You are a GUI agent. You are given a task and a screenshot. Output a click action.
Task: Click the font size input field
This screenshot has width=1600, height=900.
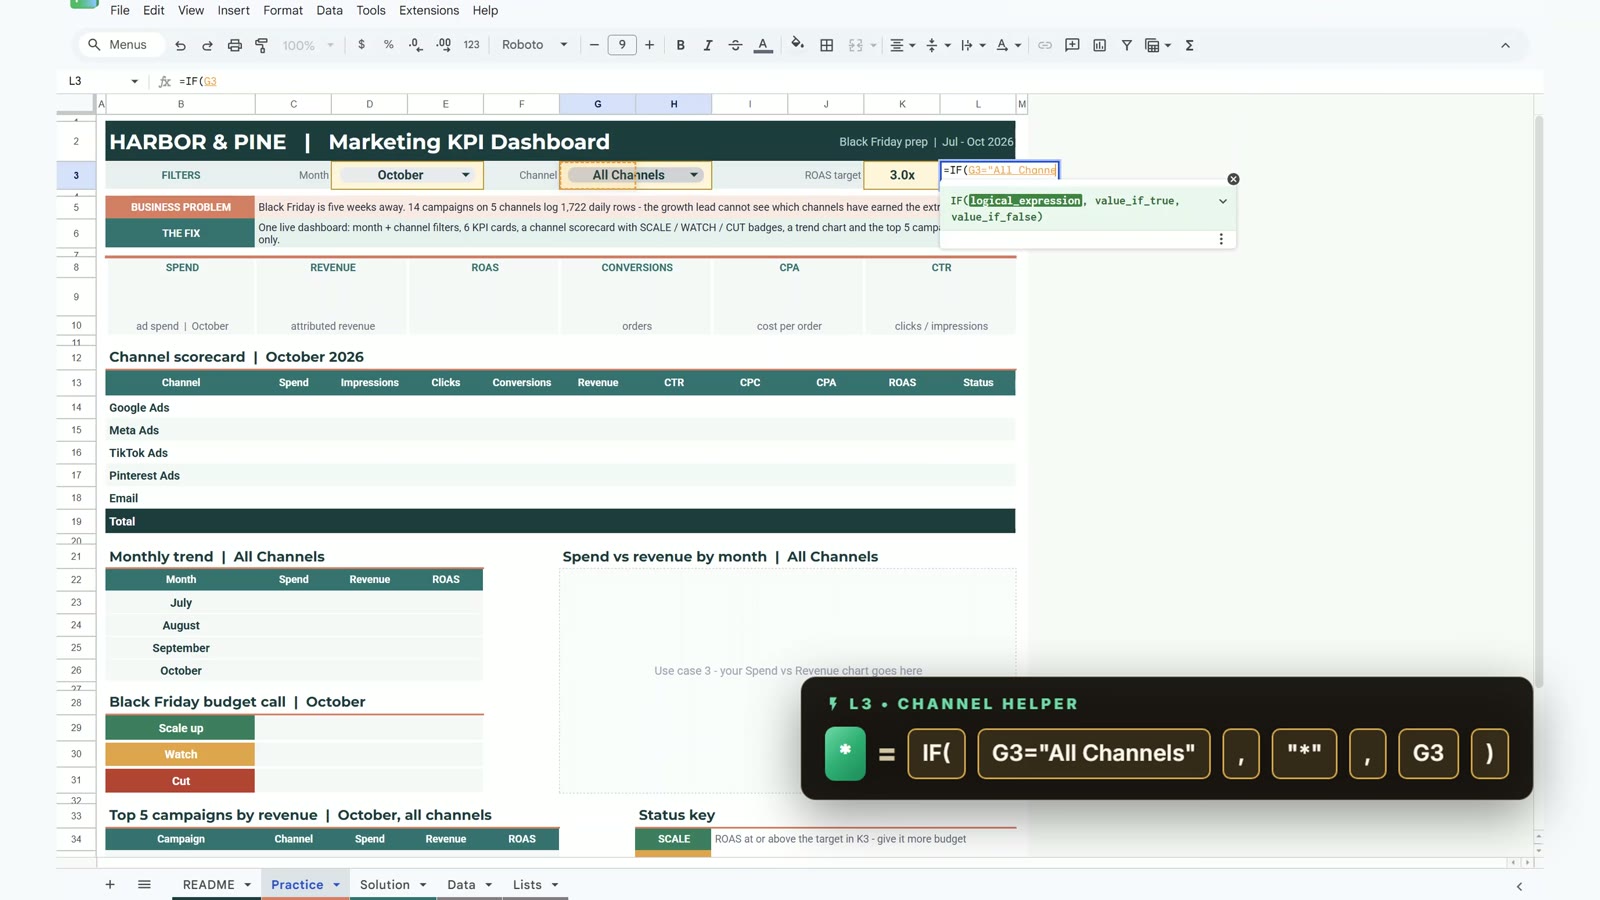(x=622, y=45)
